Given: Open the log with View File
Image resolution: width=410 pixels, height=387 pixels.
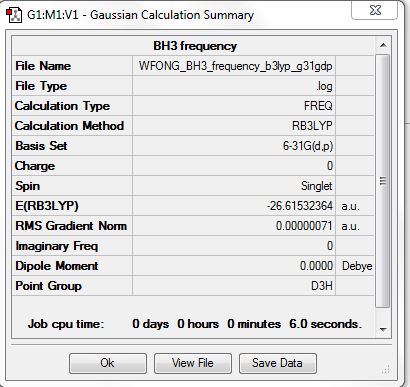Looking at the screenshot, I should point(193,363).
